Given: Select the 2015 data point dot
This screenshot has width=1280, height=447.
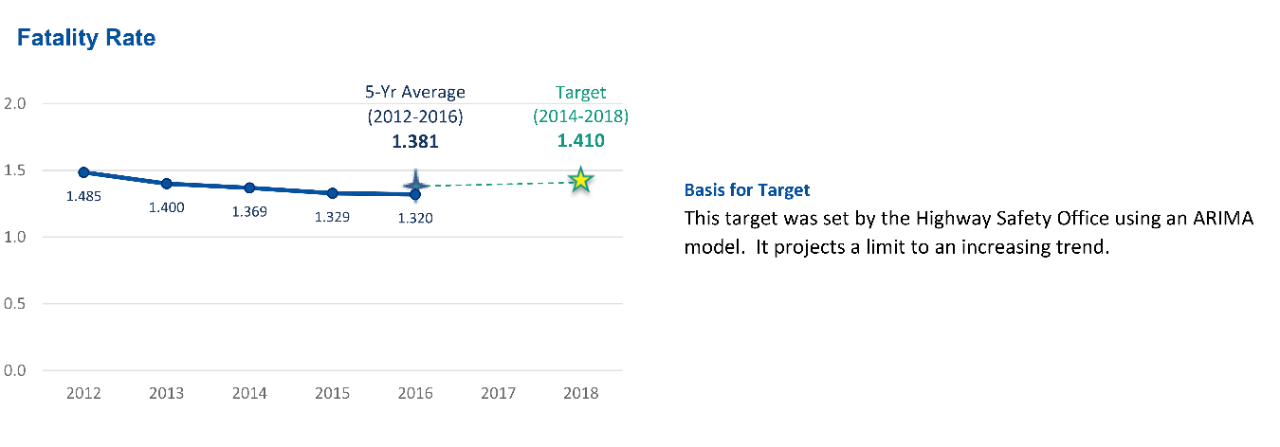Looking at the screenshot, I should tap(332, 193).
